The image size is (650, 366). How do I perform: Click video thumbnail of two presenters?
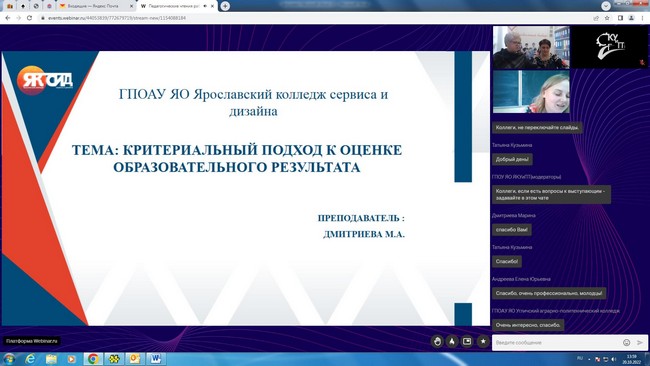(531, 47)
